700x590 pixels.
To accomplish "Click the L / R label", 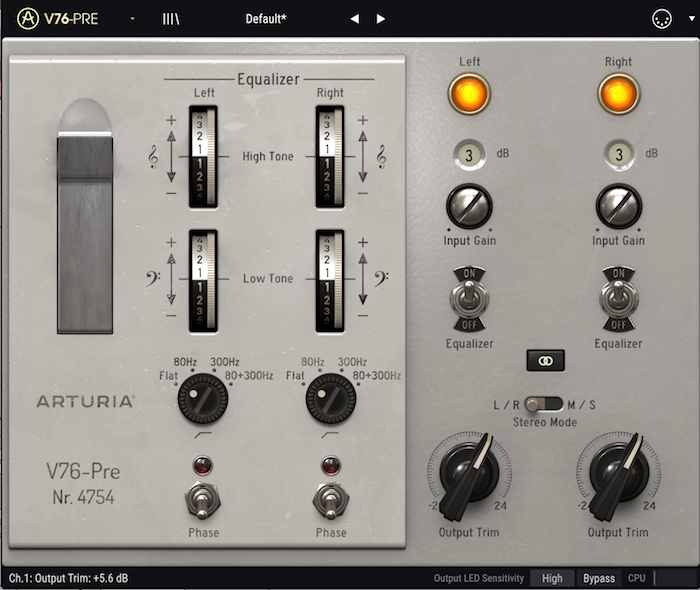I will pyautogui.click(x=507, y=405).
